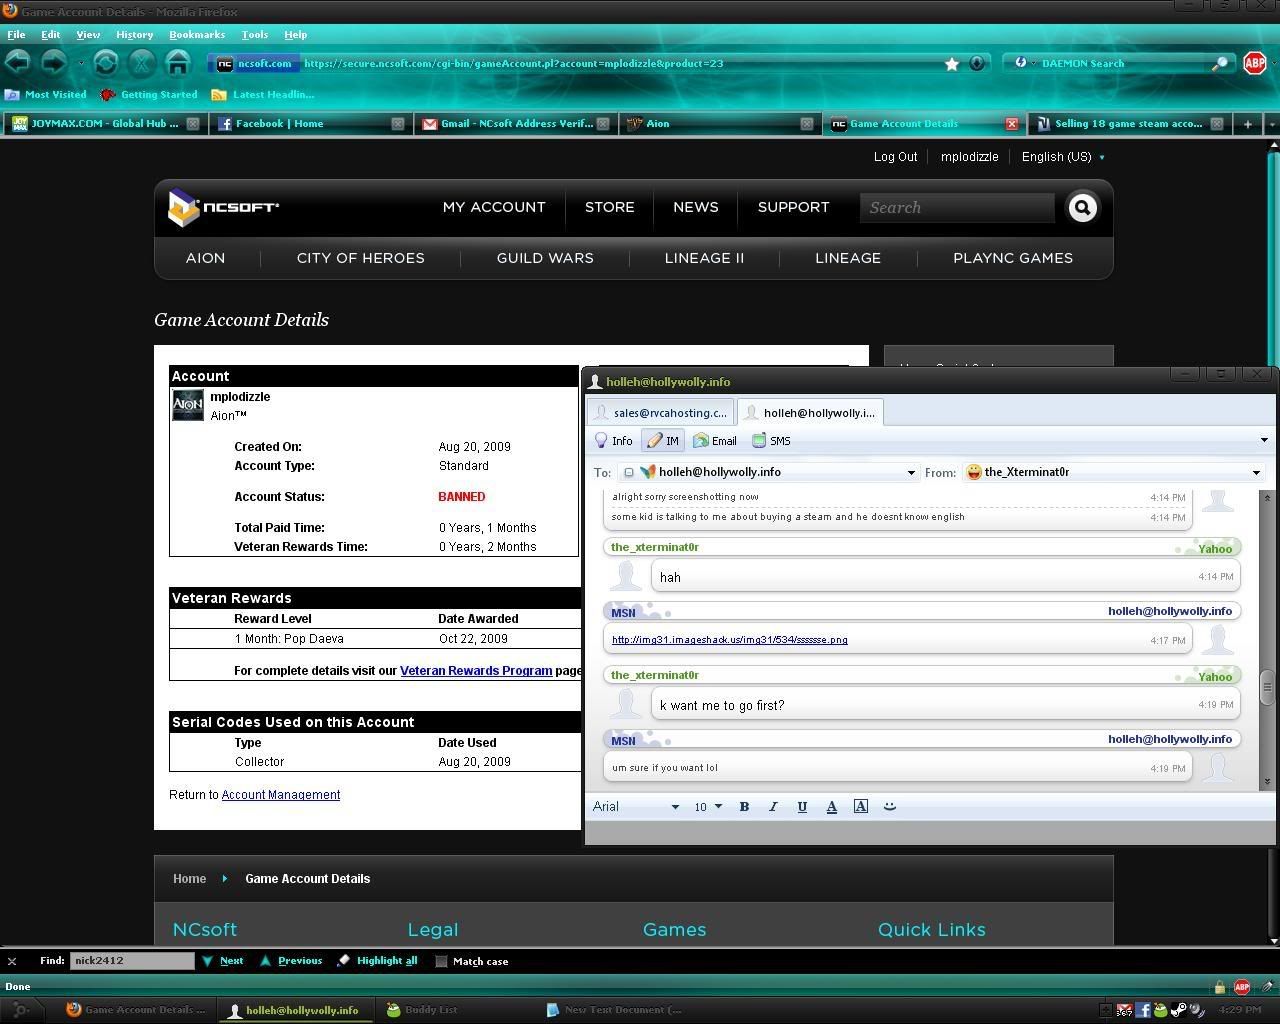1280x1024 pixels.
Task: Switch to the Gmail NCsoft Address Verif tab
Action: click(x=515, y=124)
